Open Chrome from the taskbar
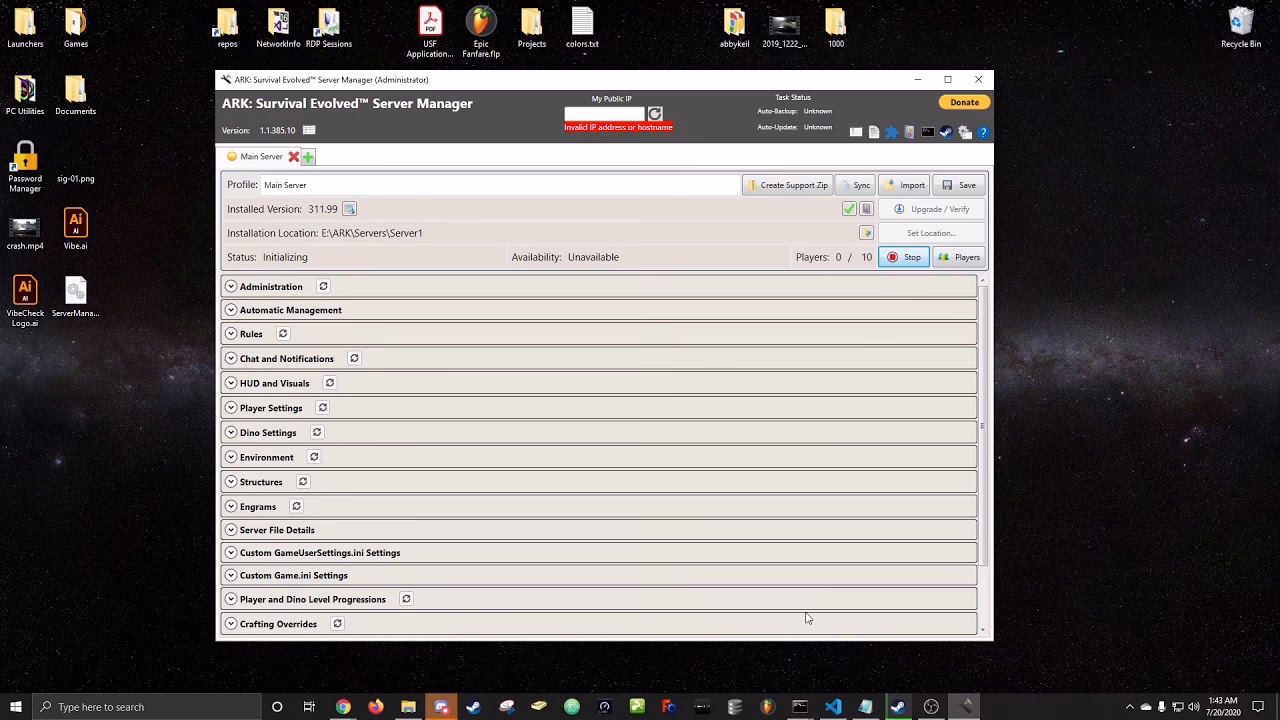This screenshot has height=720, width=1280. coord(343,707)
